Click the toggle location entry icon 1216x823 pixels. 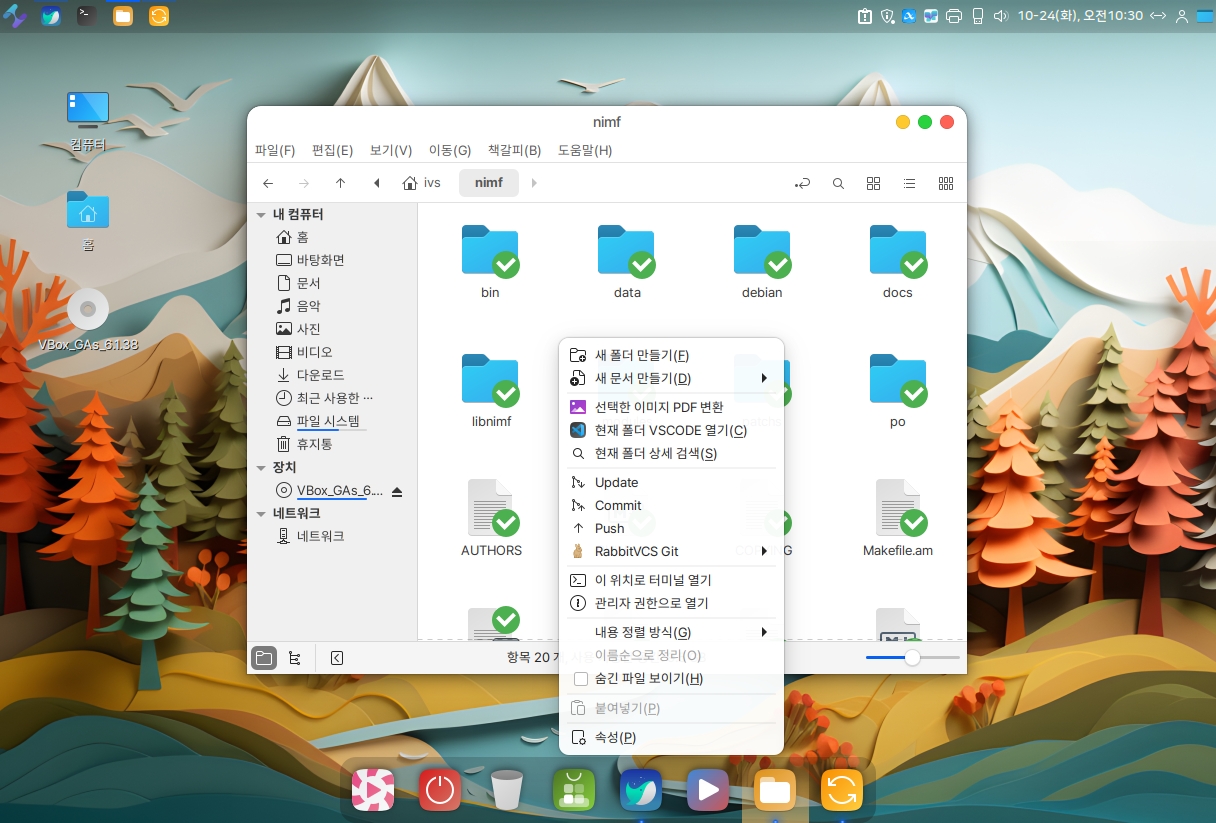[x=802, y=184]
